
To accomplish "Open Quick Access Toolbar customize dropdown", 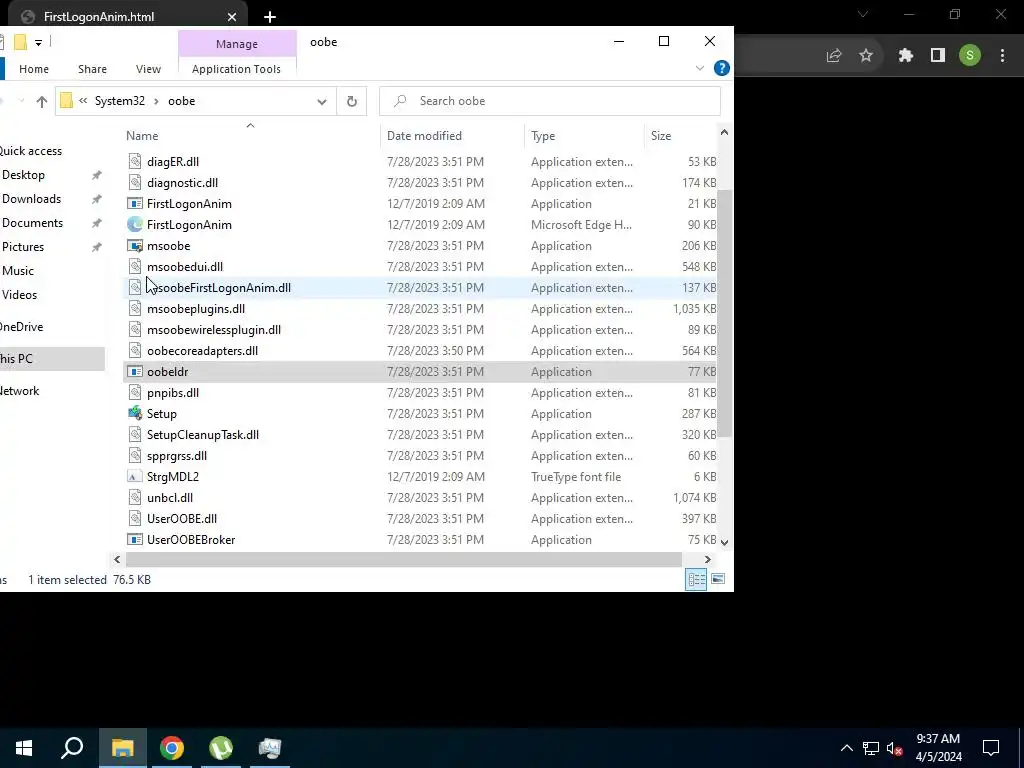I will click(x=39, y=43).
